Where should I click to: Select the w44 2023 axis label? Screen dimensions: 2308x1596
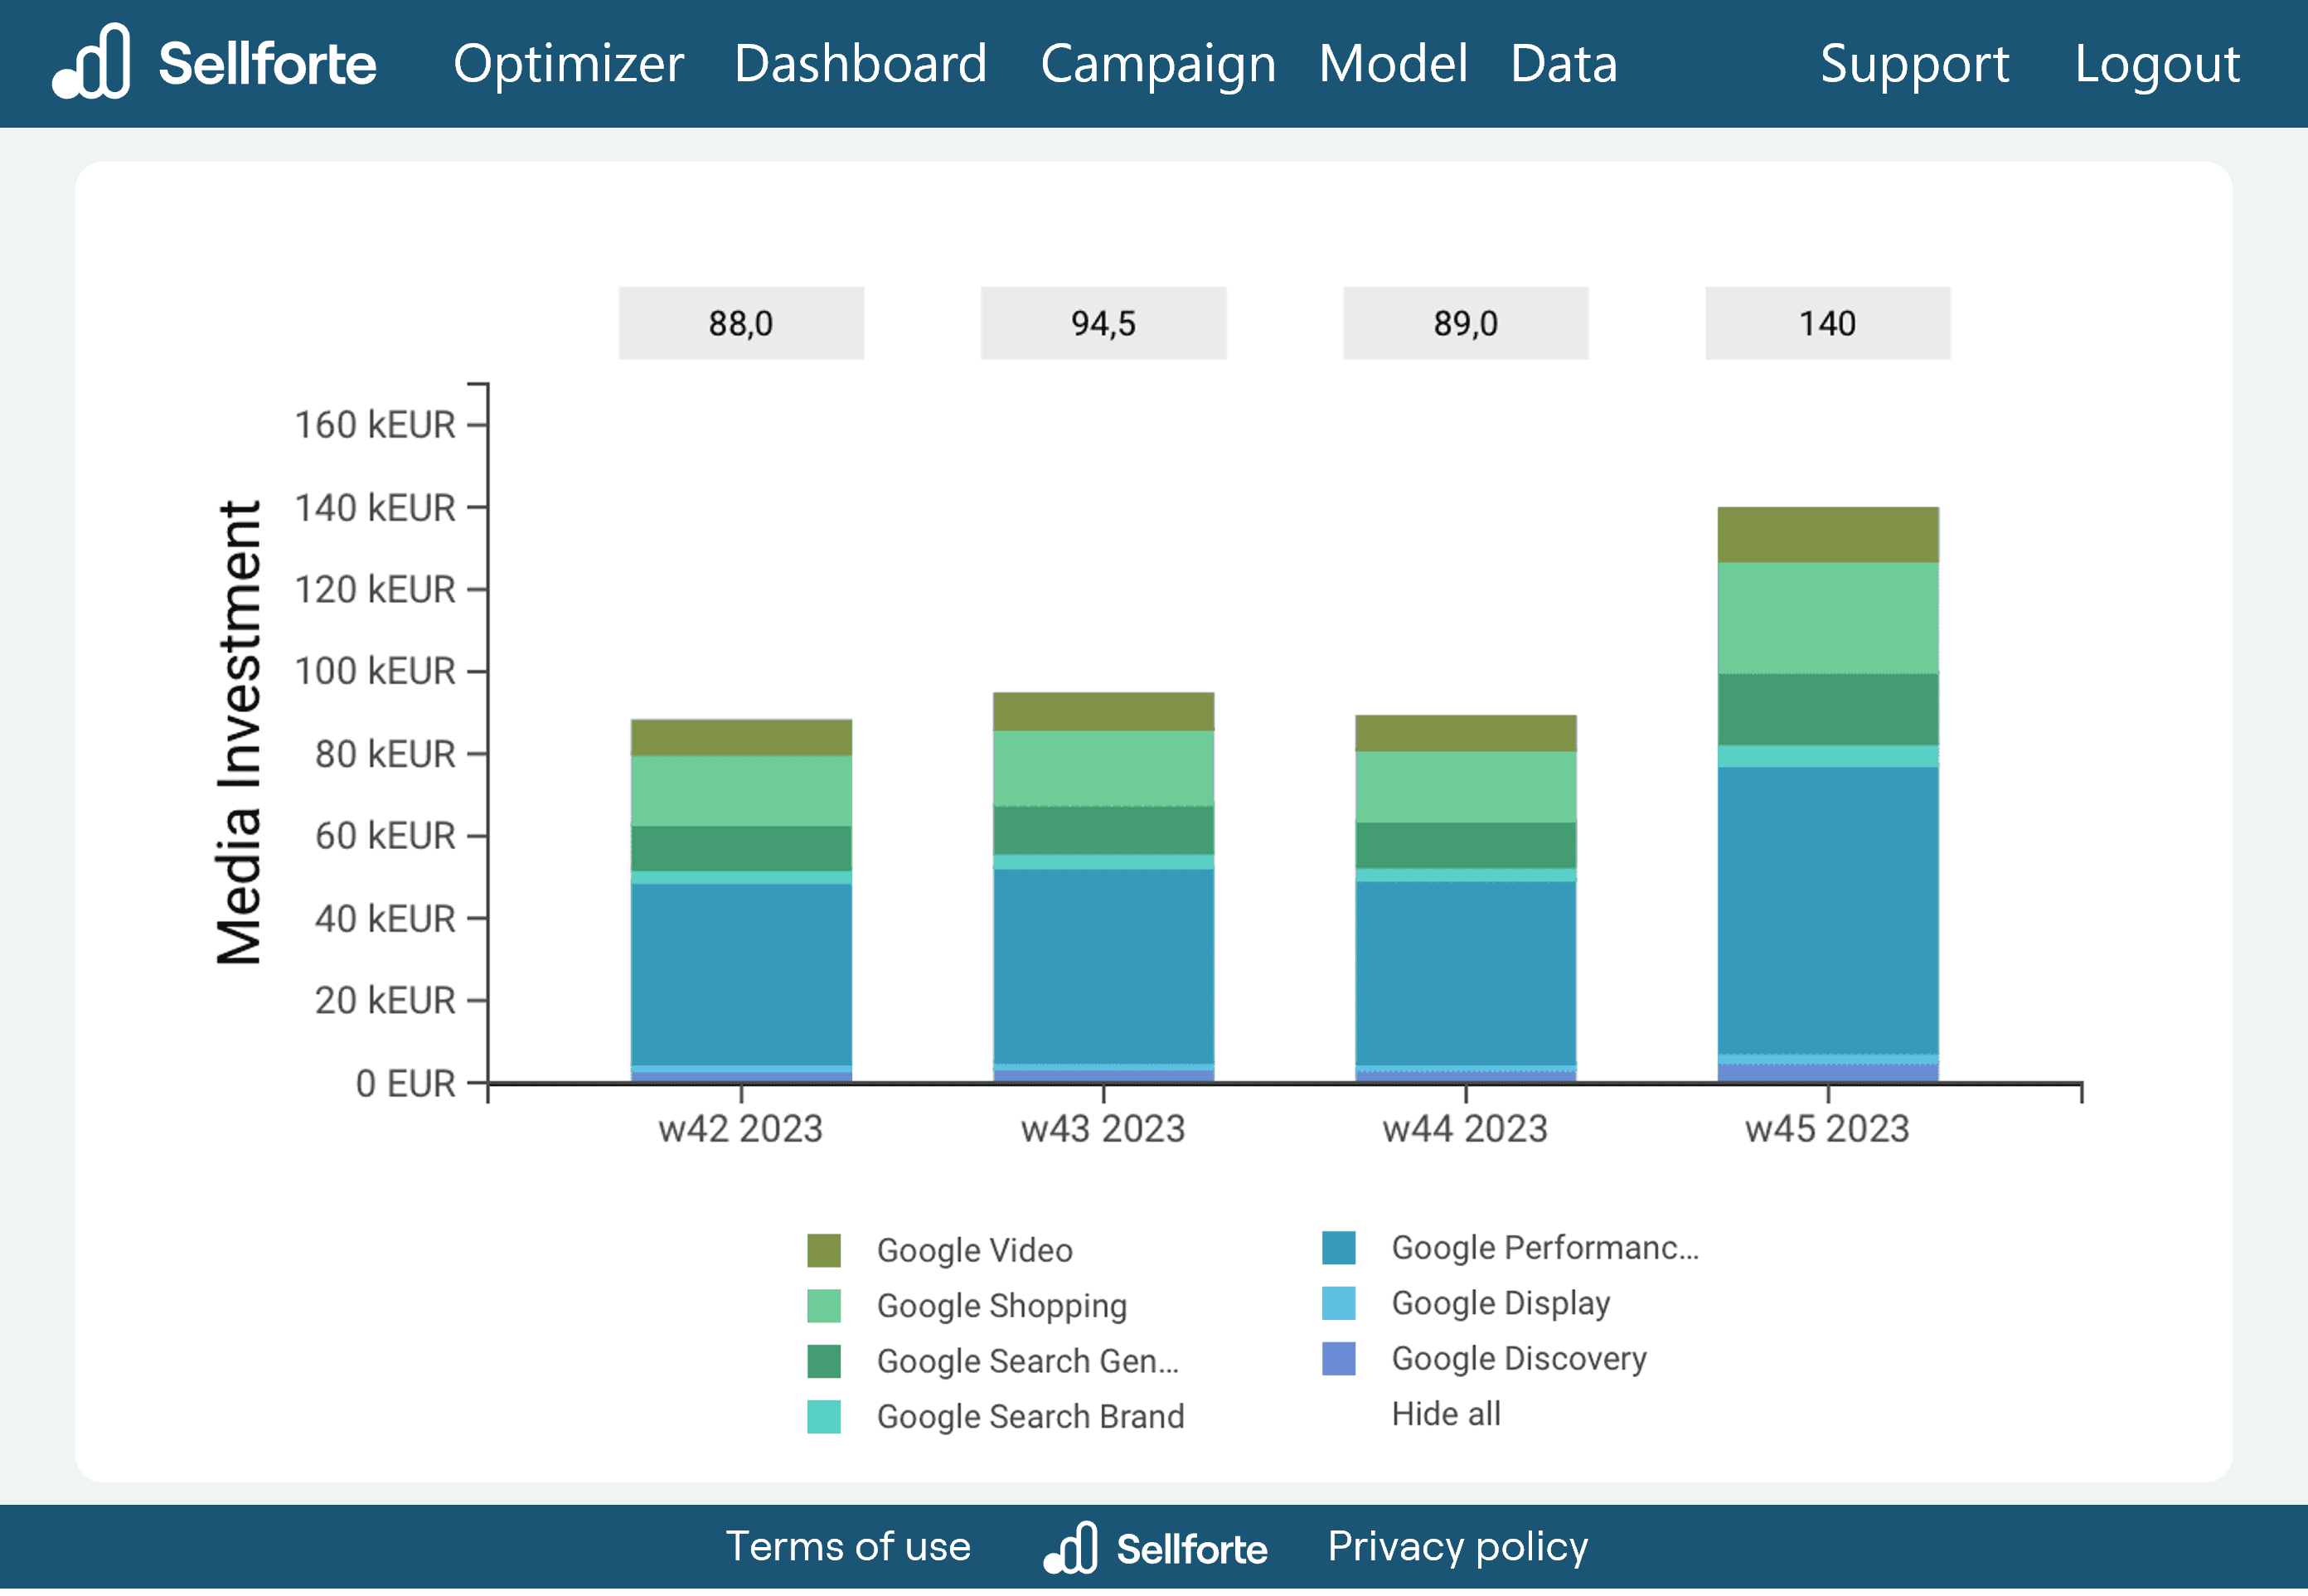(1464, 1129)
